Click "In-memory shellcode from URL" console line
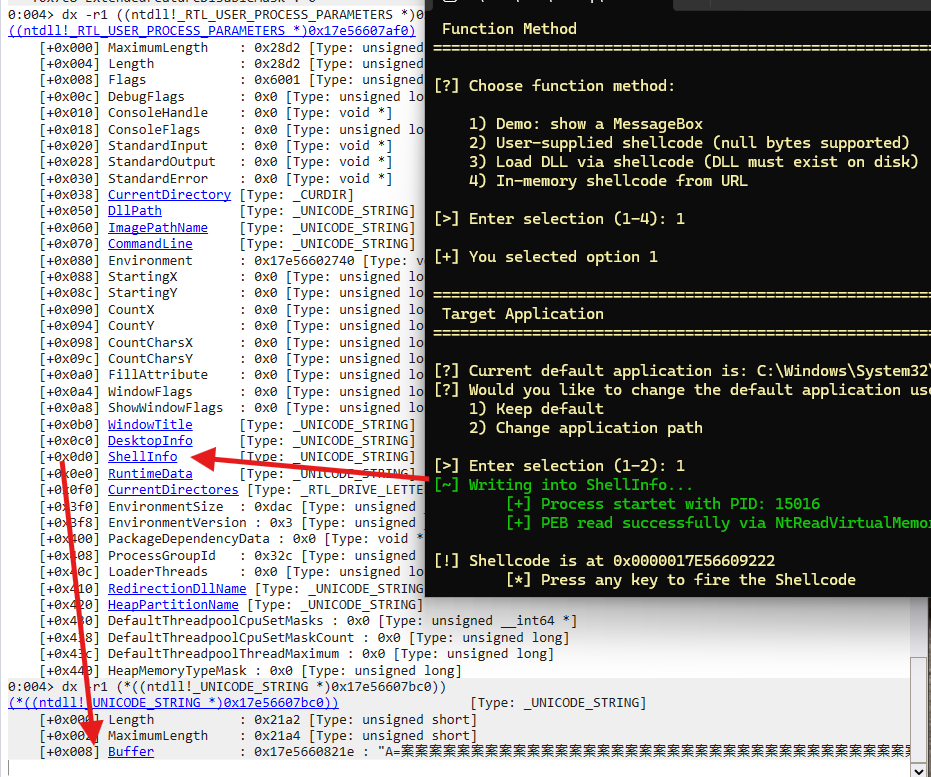 point(608,180)
